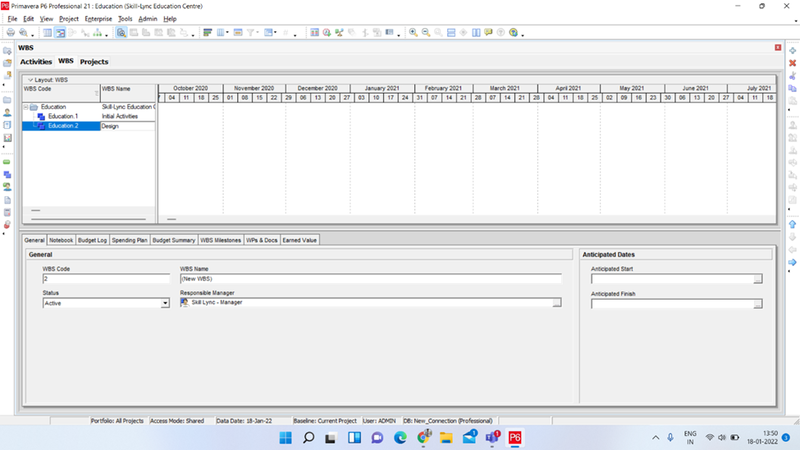Screen dimensions: 800x450
Task: Open the View menu
Action: click(46, 19)
